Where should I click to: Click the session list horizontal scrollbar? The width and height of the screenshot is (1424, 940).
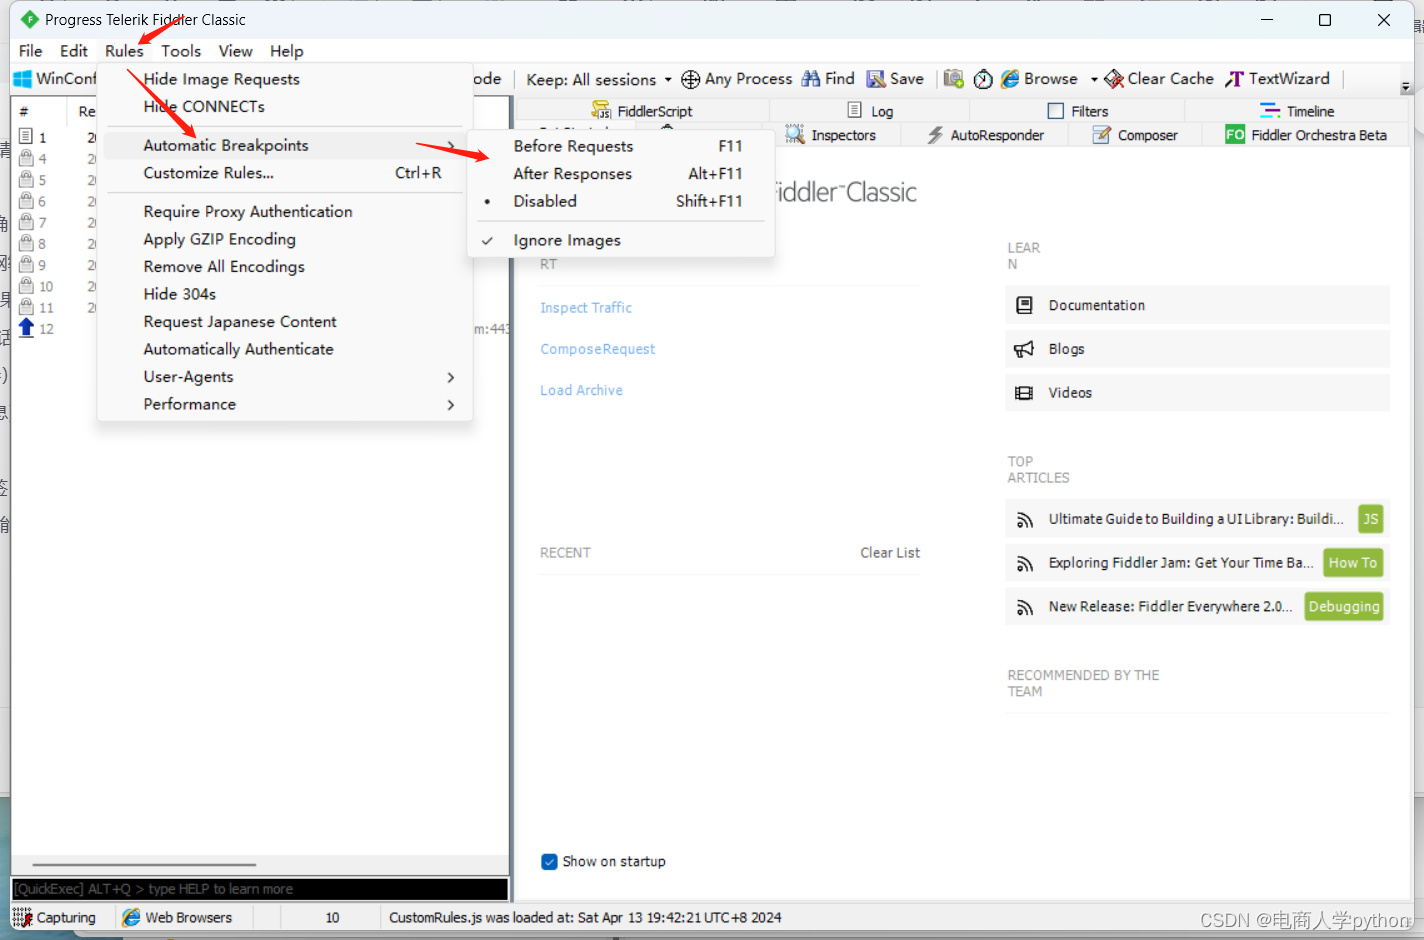144,864
